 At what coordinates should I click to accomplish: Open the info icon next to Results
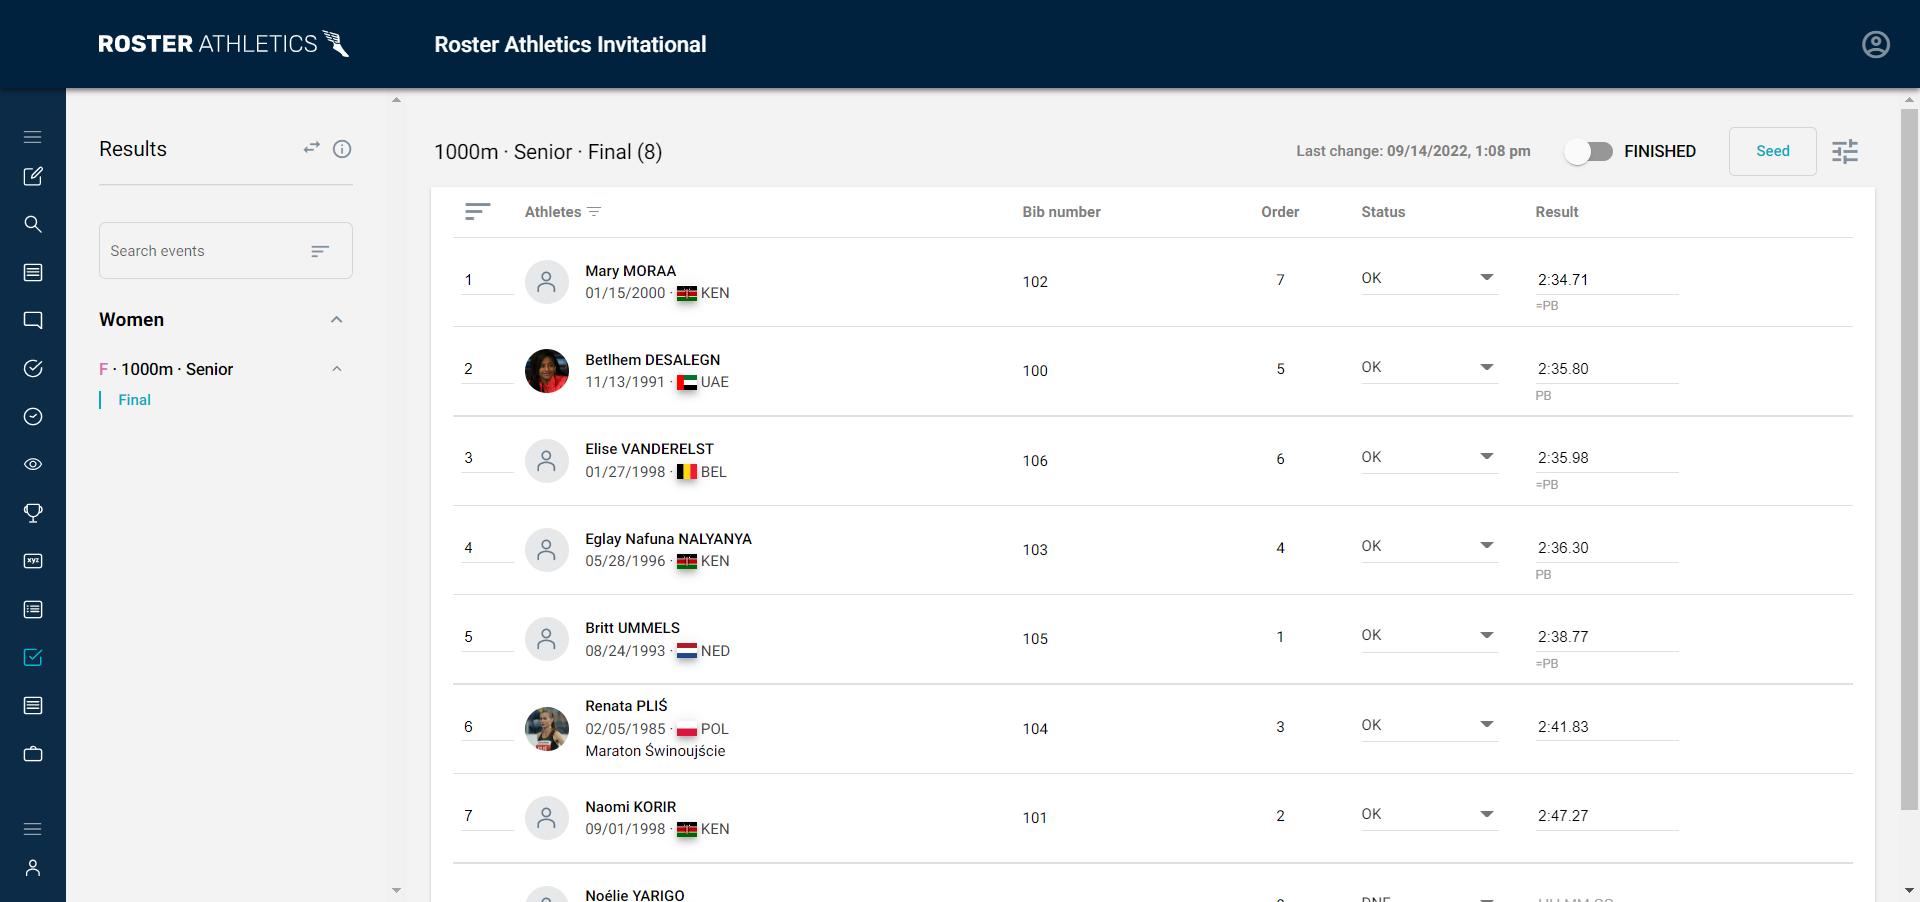(343, 149)
